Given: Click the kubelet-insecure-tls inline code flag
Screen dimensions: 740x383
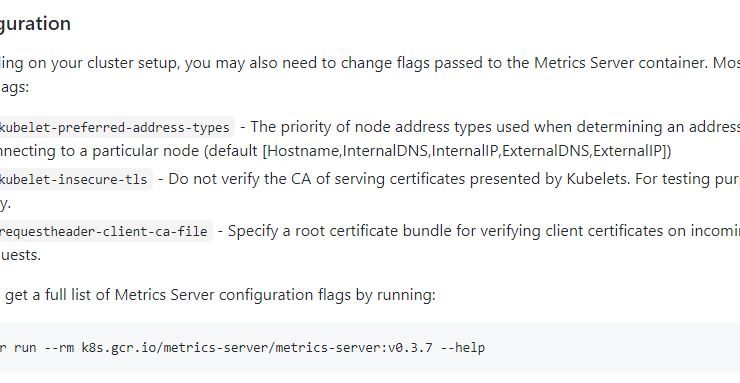Looking at the screenshot, I should pos(76,179).
